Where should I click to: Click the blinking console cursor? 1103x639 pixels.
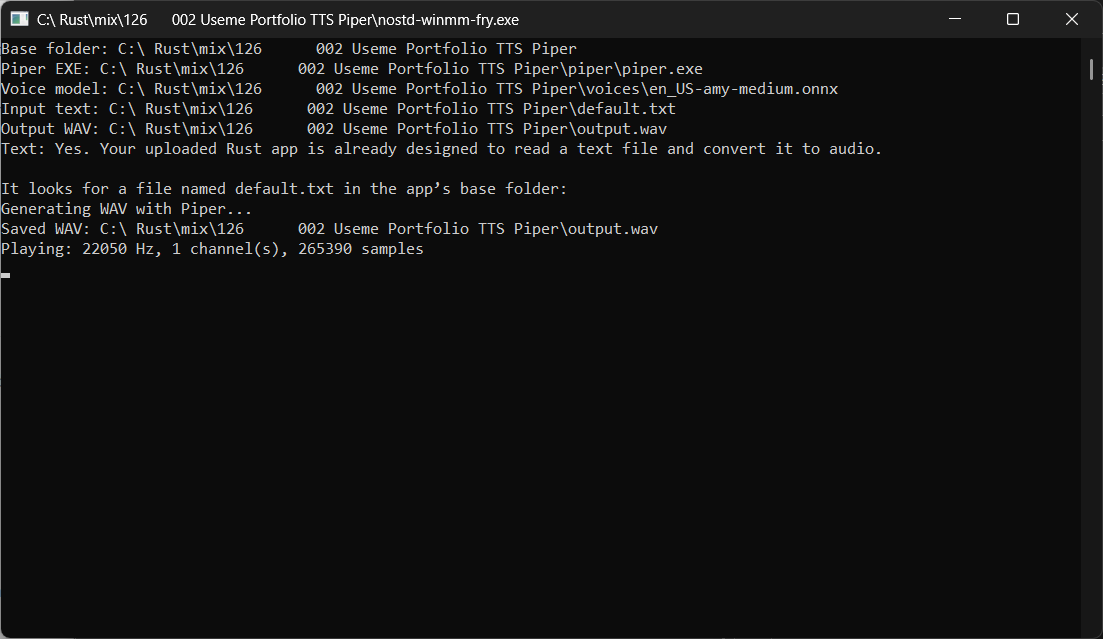tap(6, 275)
